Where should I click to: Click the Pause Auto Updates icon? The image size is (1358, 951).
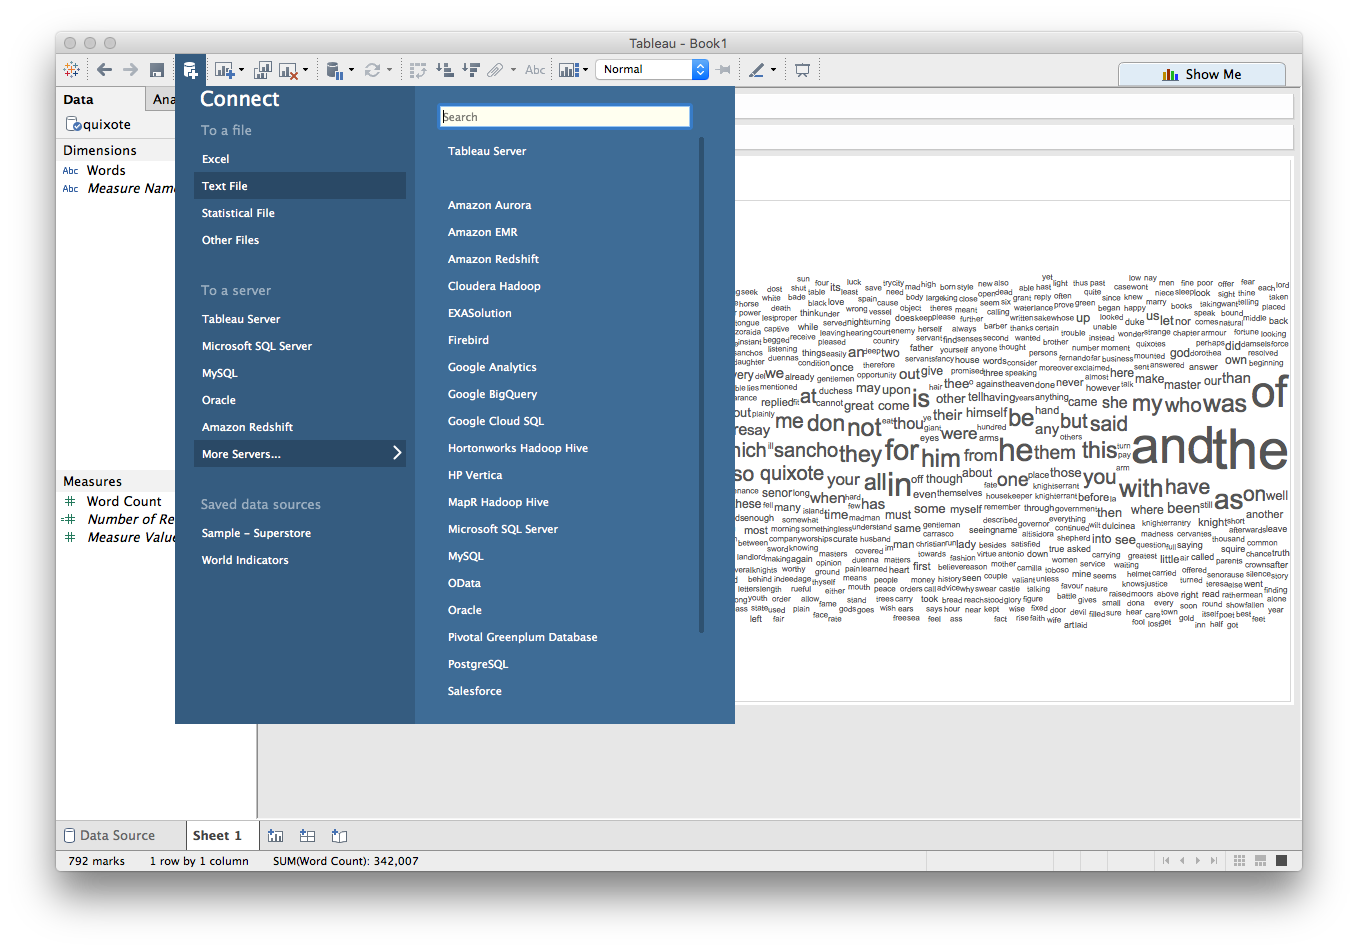point(335,70)
